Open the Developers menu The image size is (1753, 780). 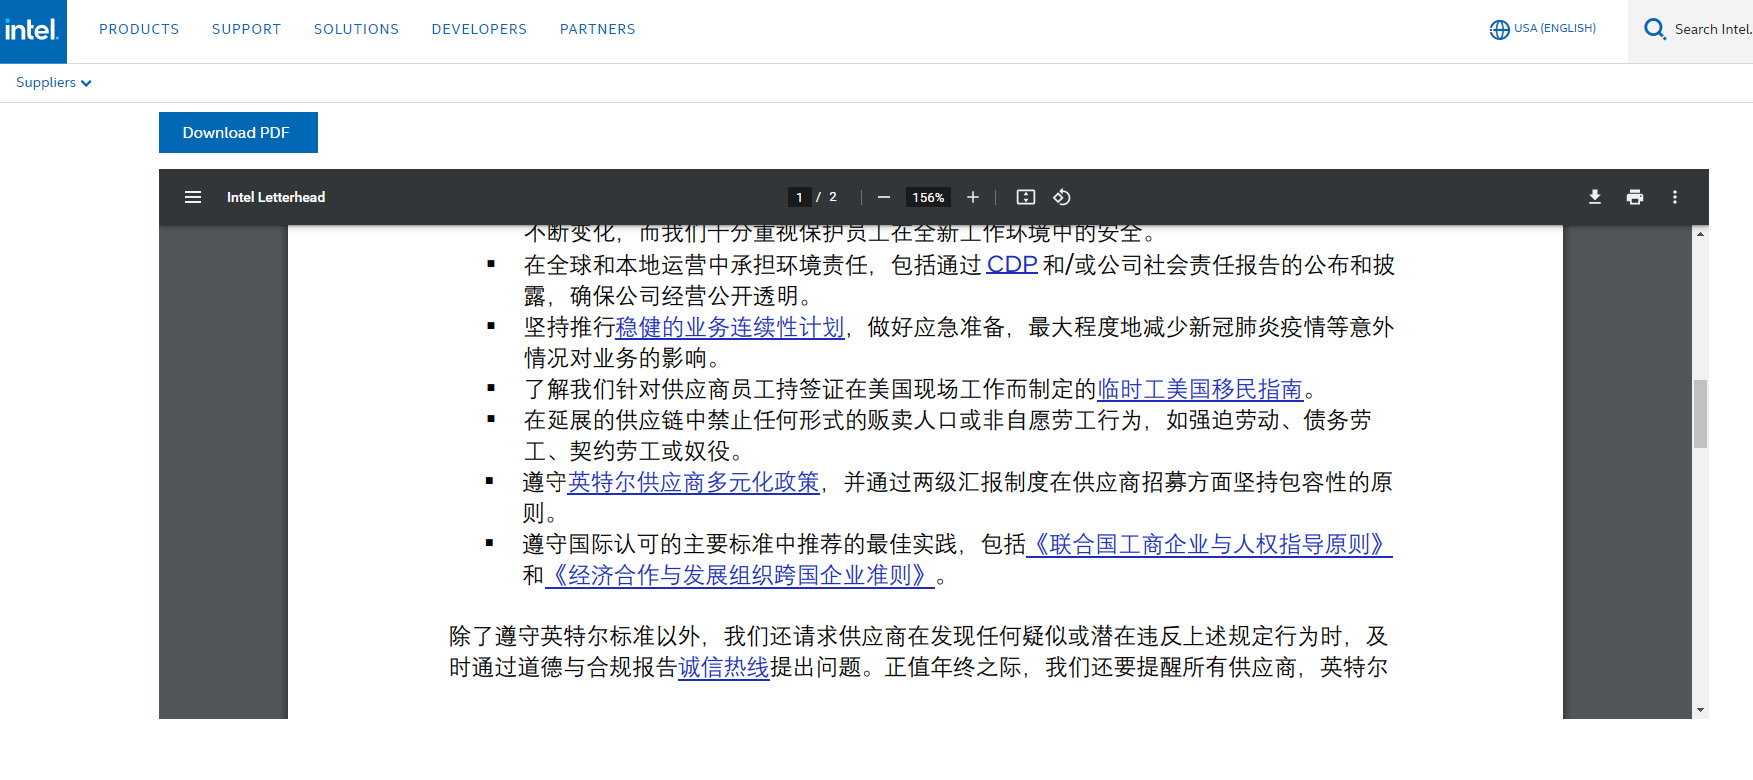(479, 29)
